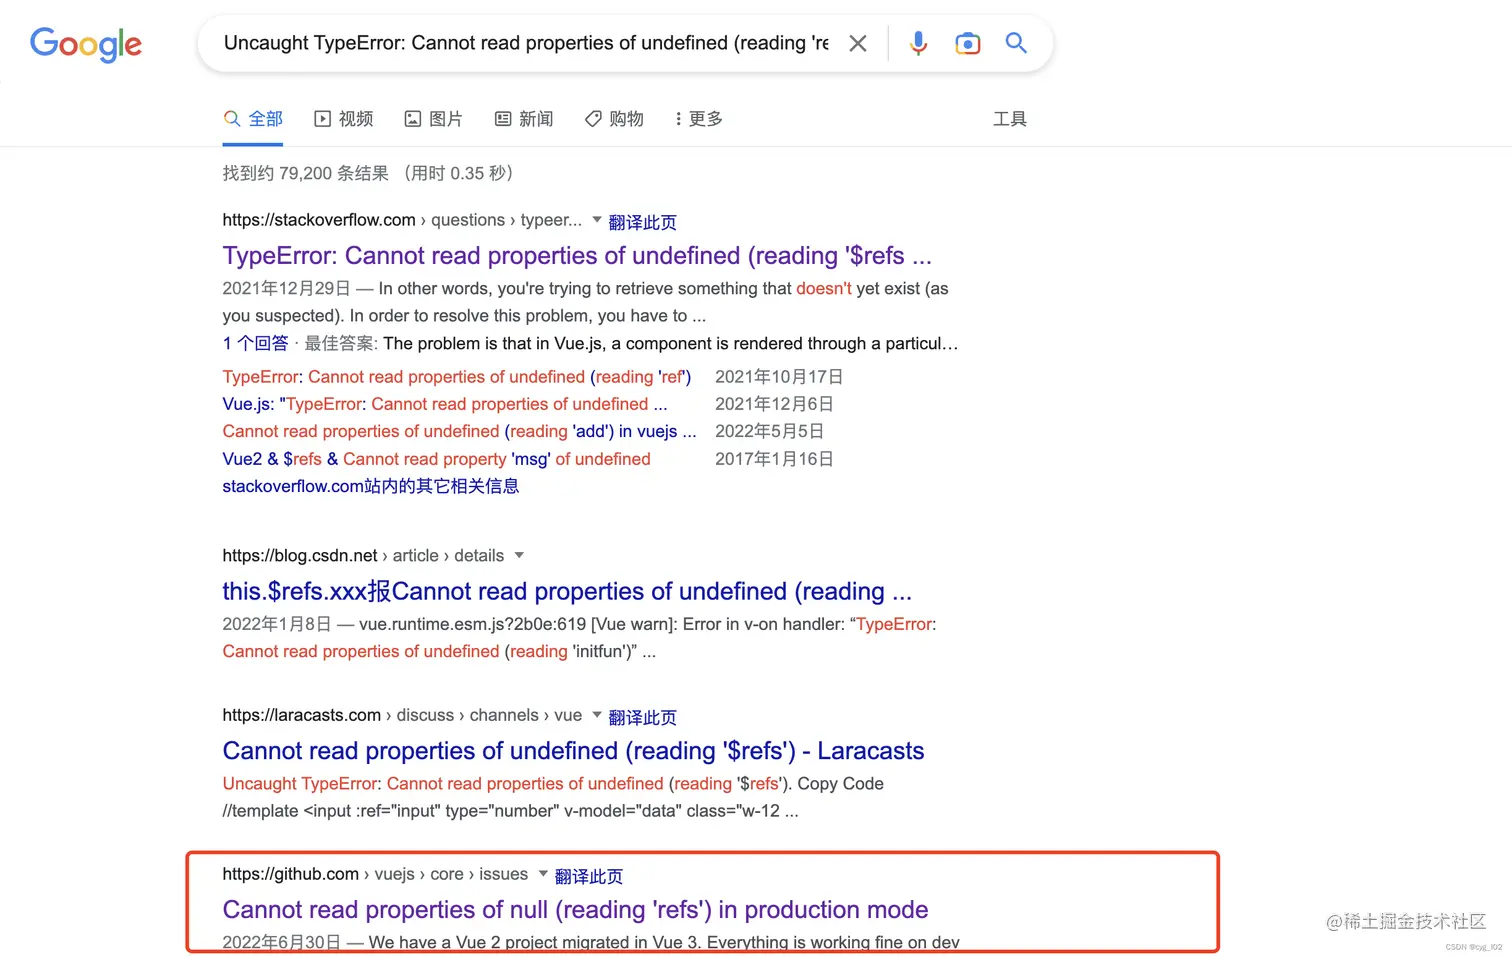The width and height of the screenshot is (1512, 957).
Task: Open the this.$refs.xxx报Cannot read result title
Action: [x=567, y=592]
